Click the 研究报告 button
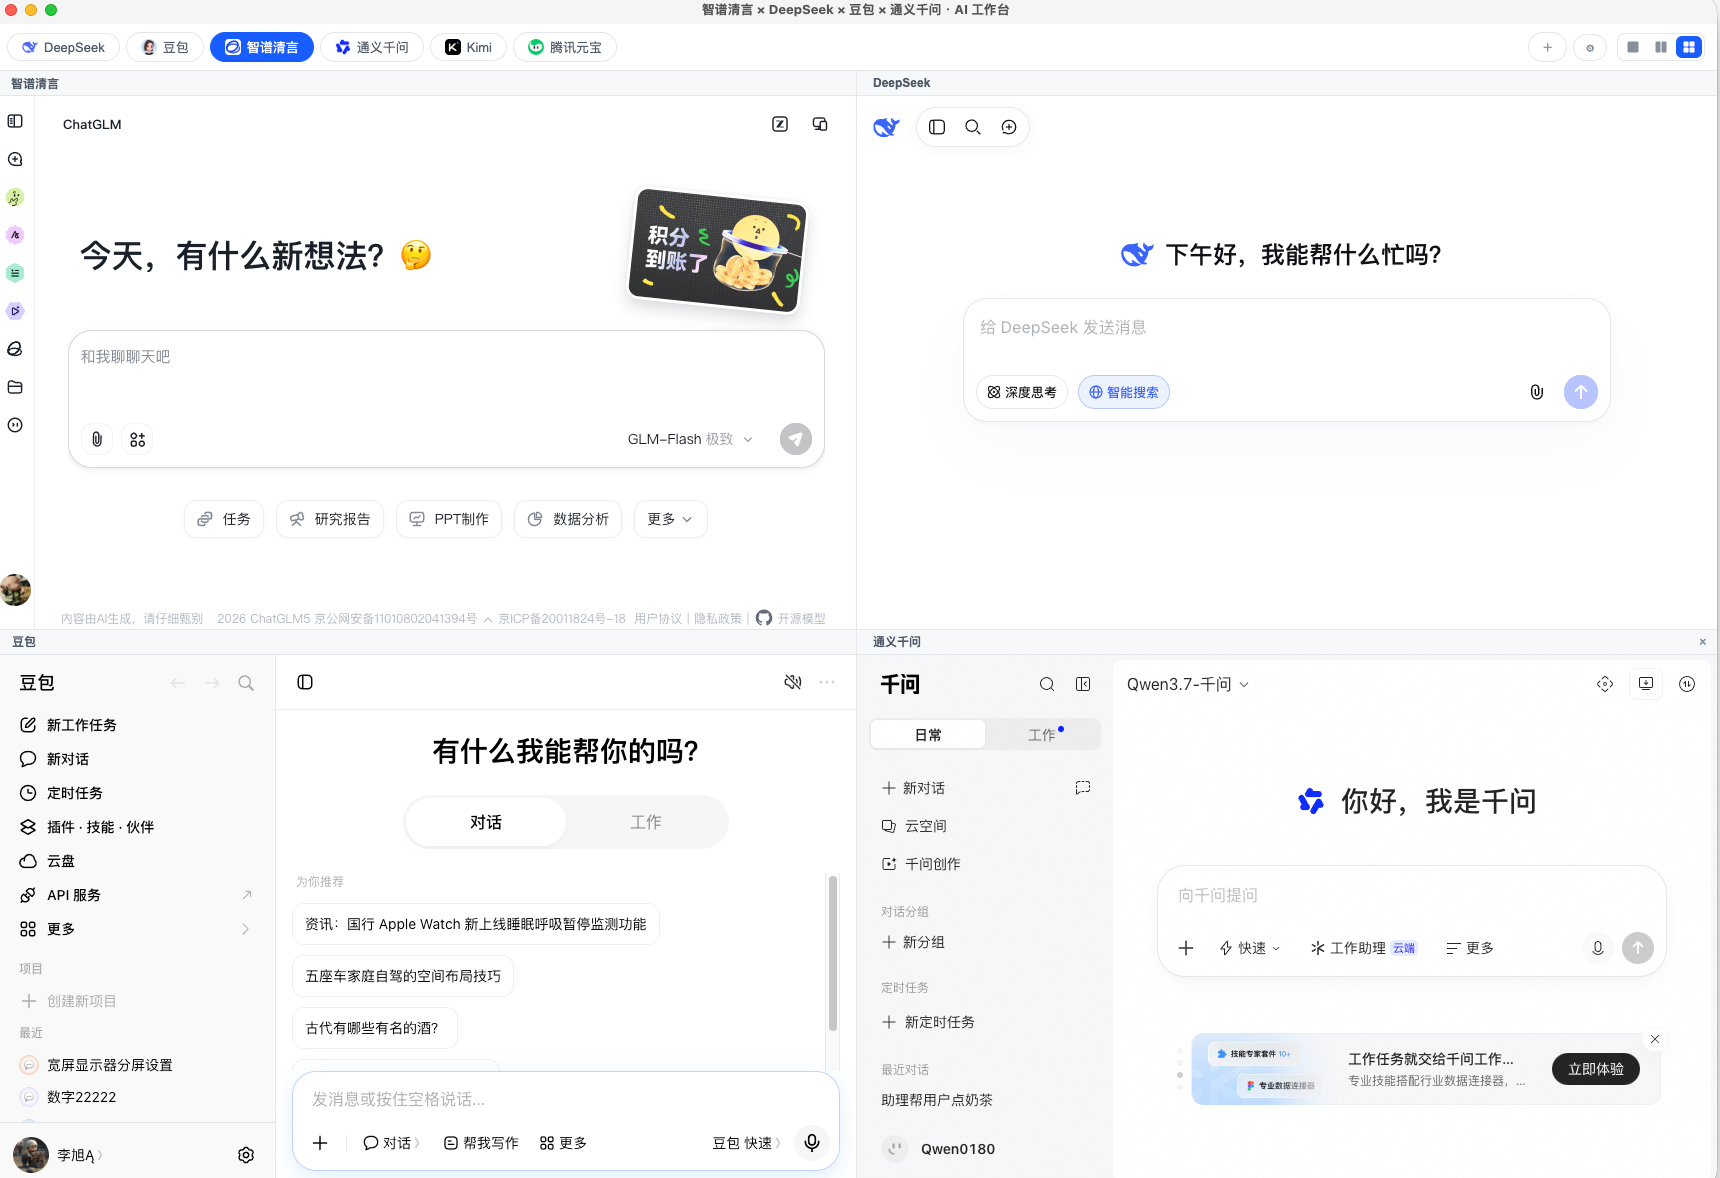The width and height of the screenshot is (1720, 1178). (x=330, y=519)
